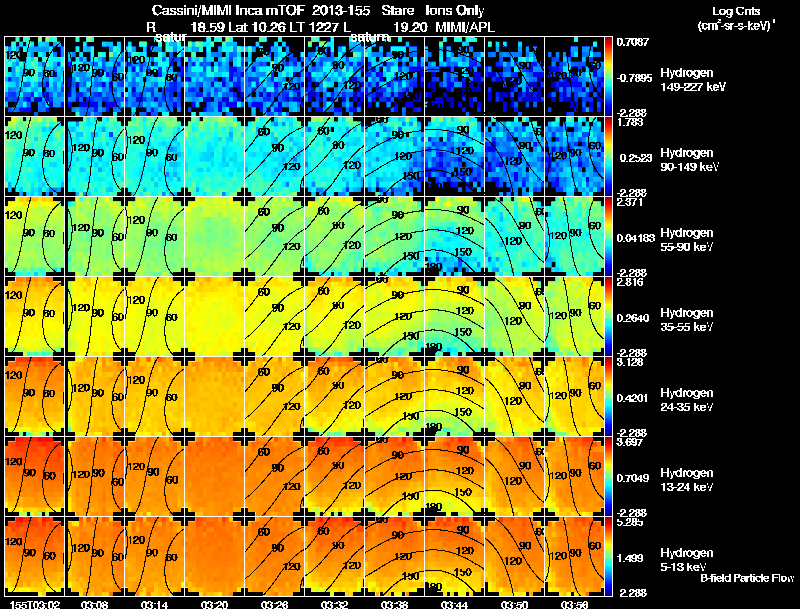The width and height of the screenshot is (800, 609).
Task: Click the 0.04183 color scale value
Action: point(635,238)
